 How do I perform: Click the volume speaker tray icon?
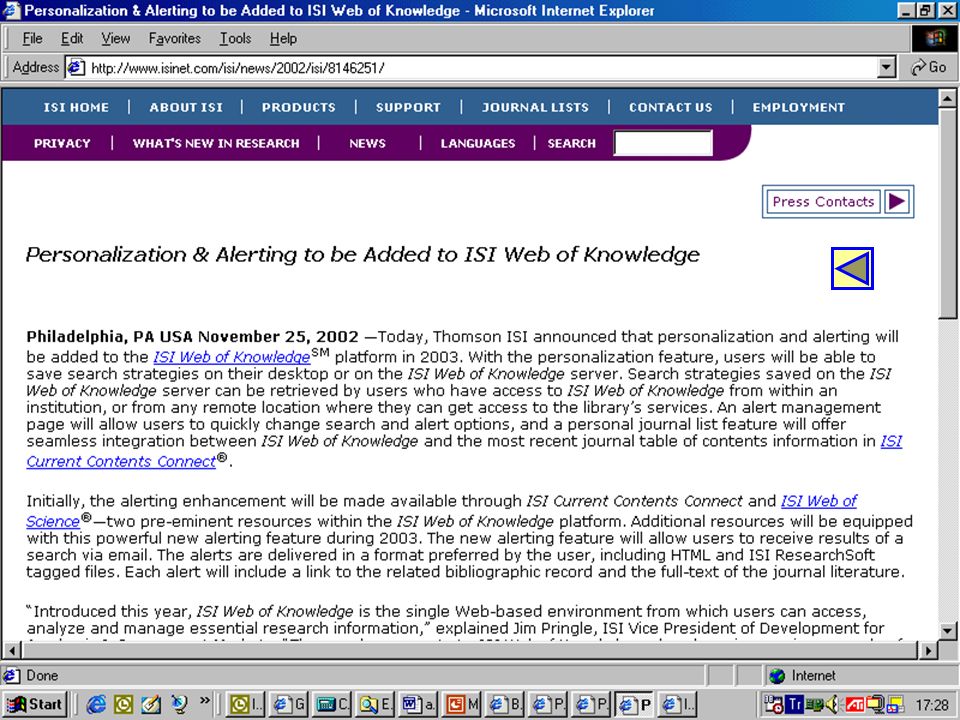[833, 705]
